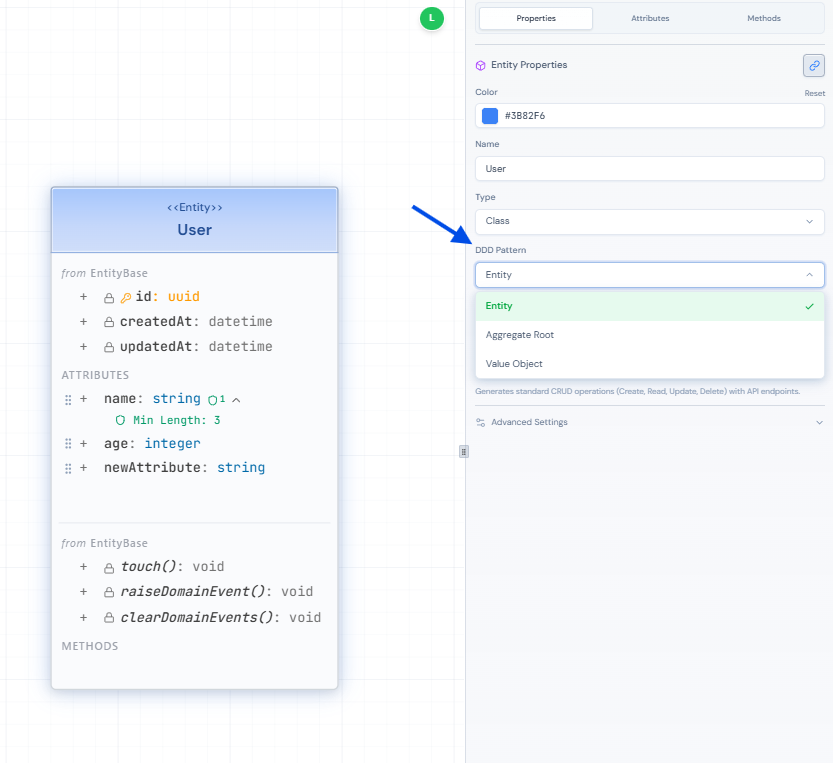Reset the entity color

(x=815, y=93)
